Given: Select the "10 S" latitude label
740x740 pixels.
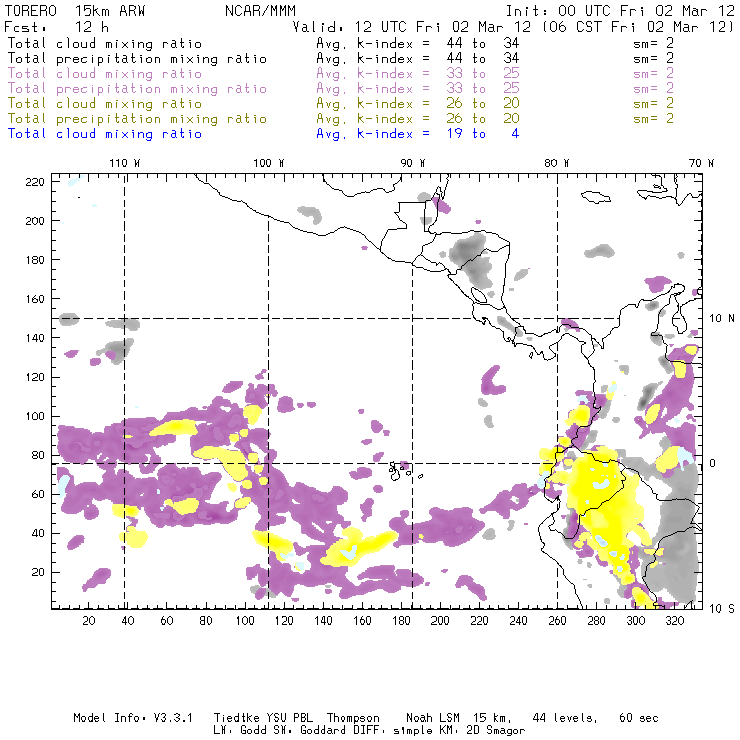Looking at the screenshot, I should (722, 609).
